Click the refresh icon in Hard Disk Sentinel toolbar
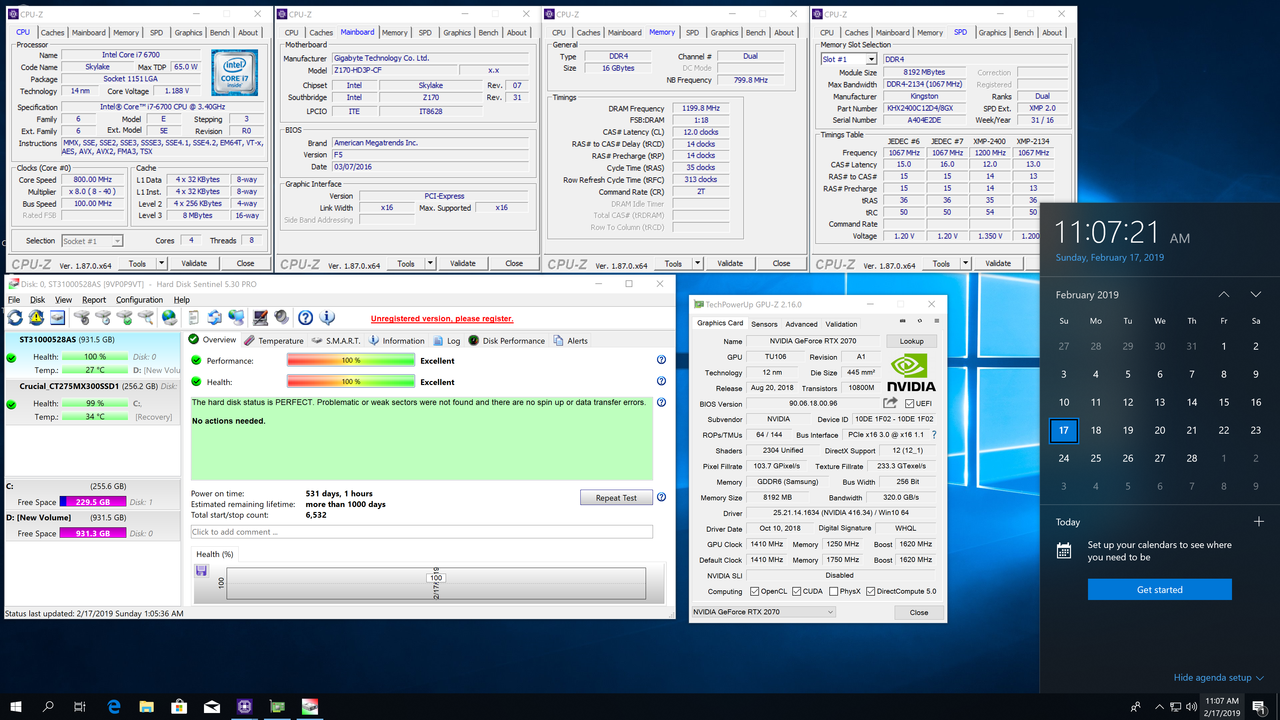The width and height of the screenshot is (1280, 720). point(15,318)
